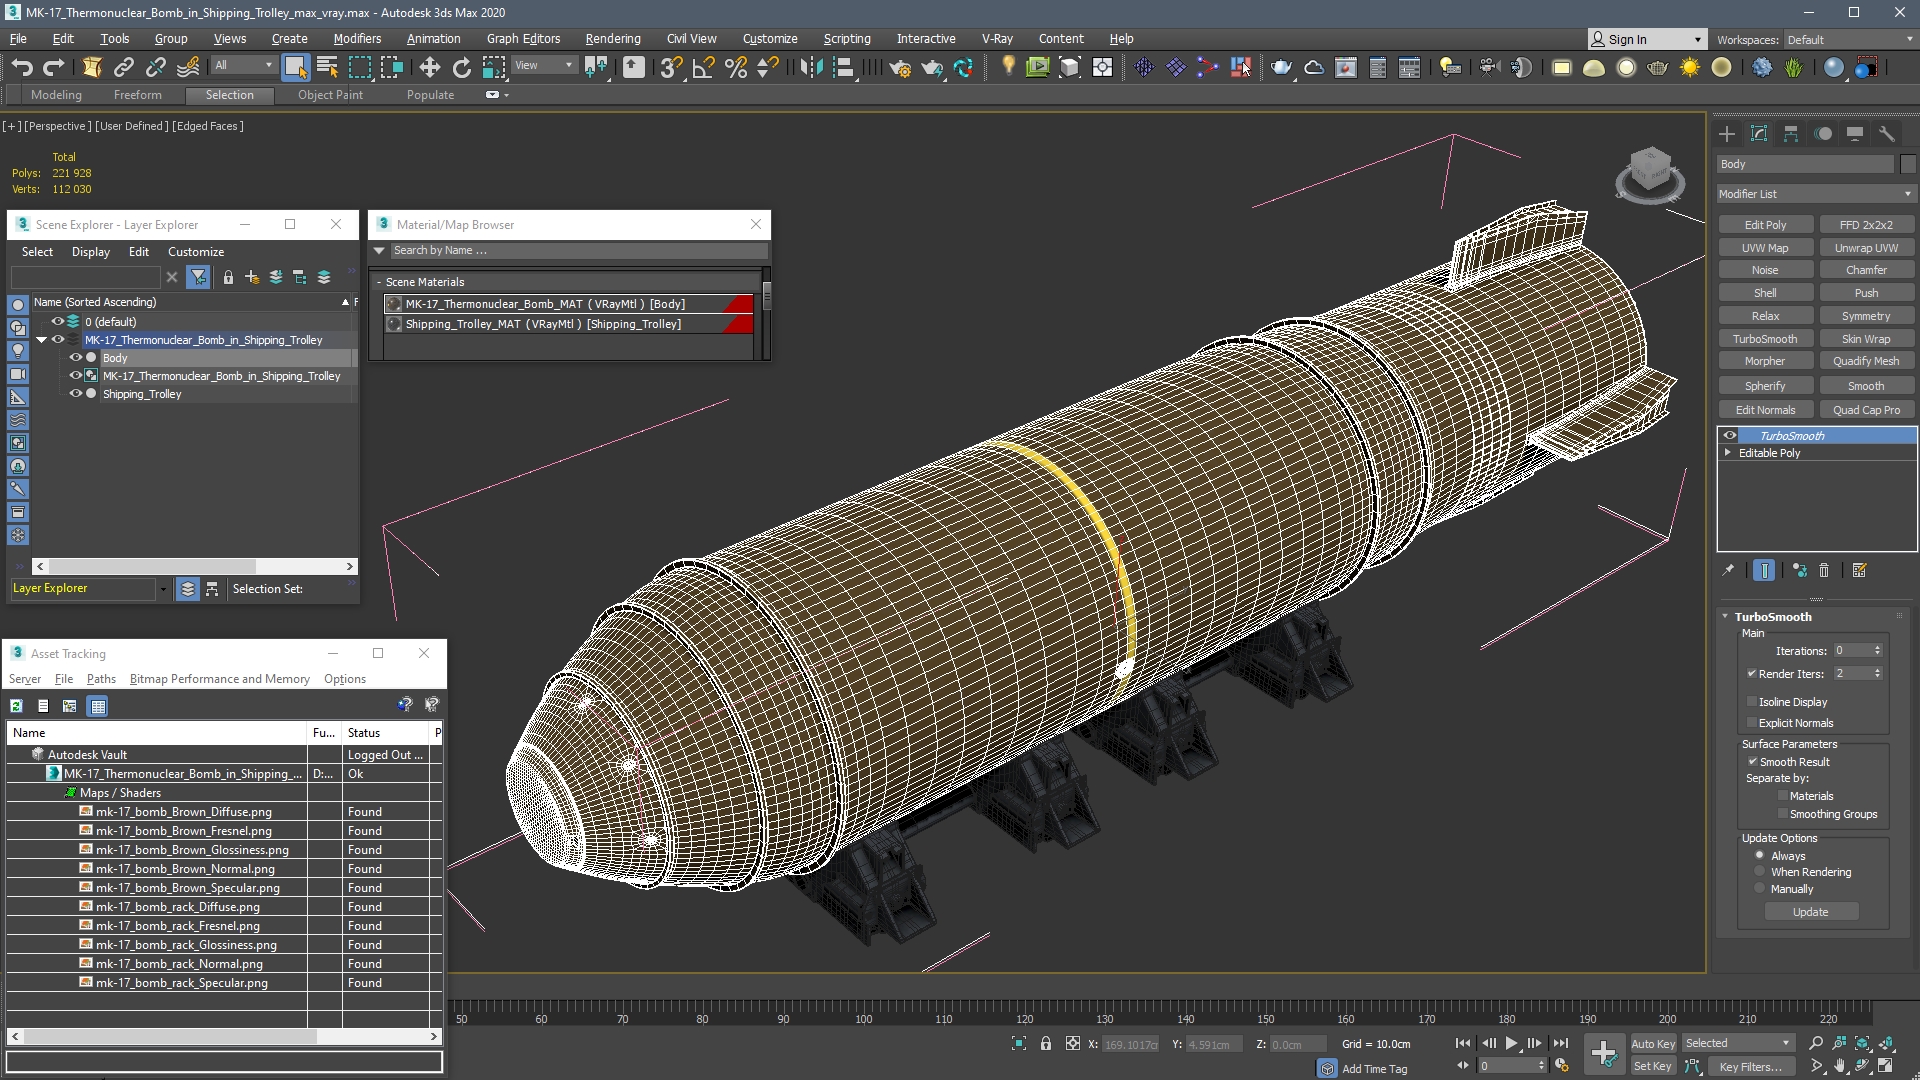Collapse the TurboSmooth rollout

tap(1725, 617)
